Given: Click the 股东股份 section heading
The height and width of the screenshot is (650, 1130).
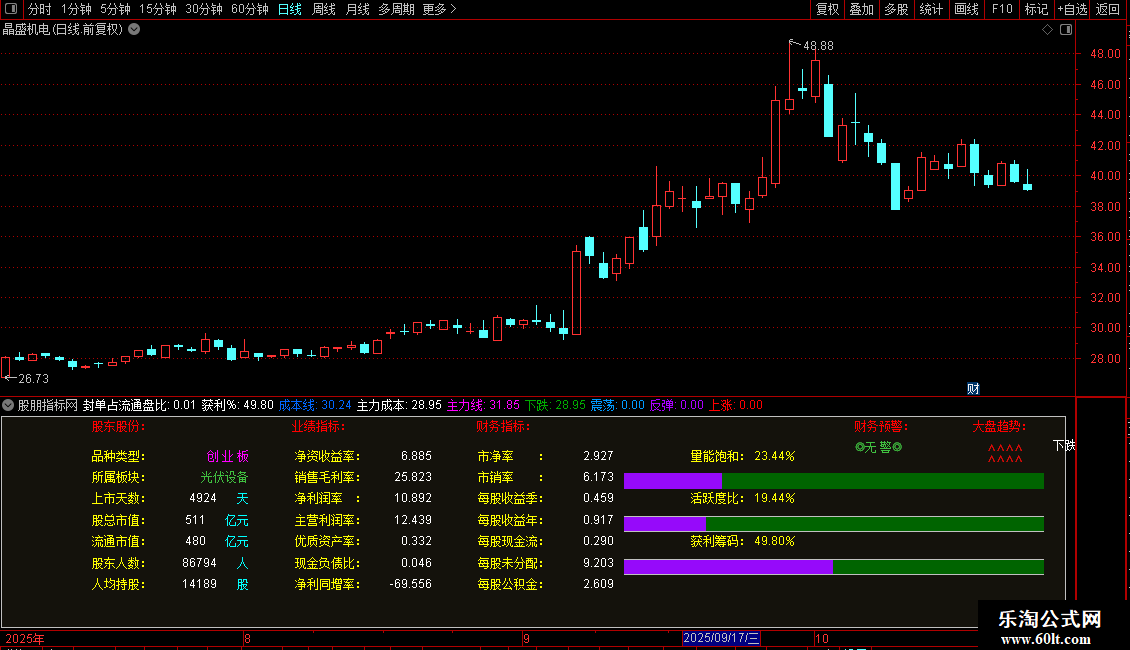Looking at the screenshot, I should coord(118,427).
